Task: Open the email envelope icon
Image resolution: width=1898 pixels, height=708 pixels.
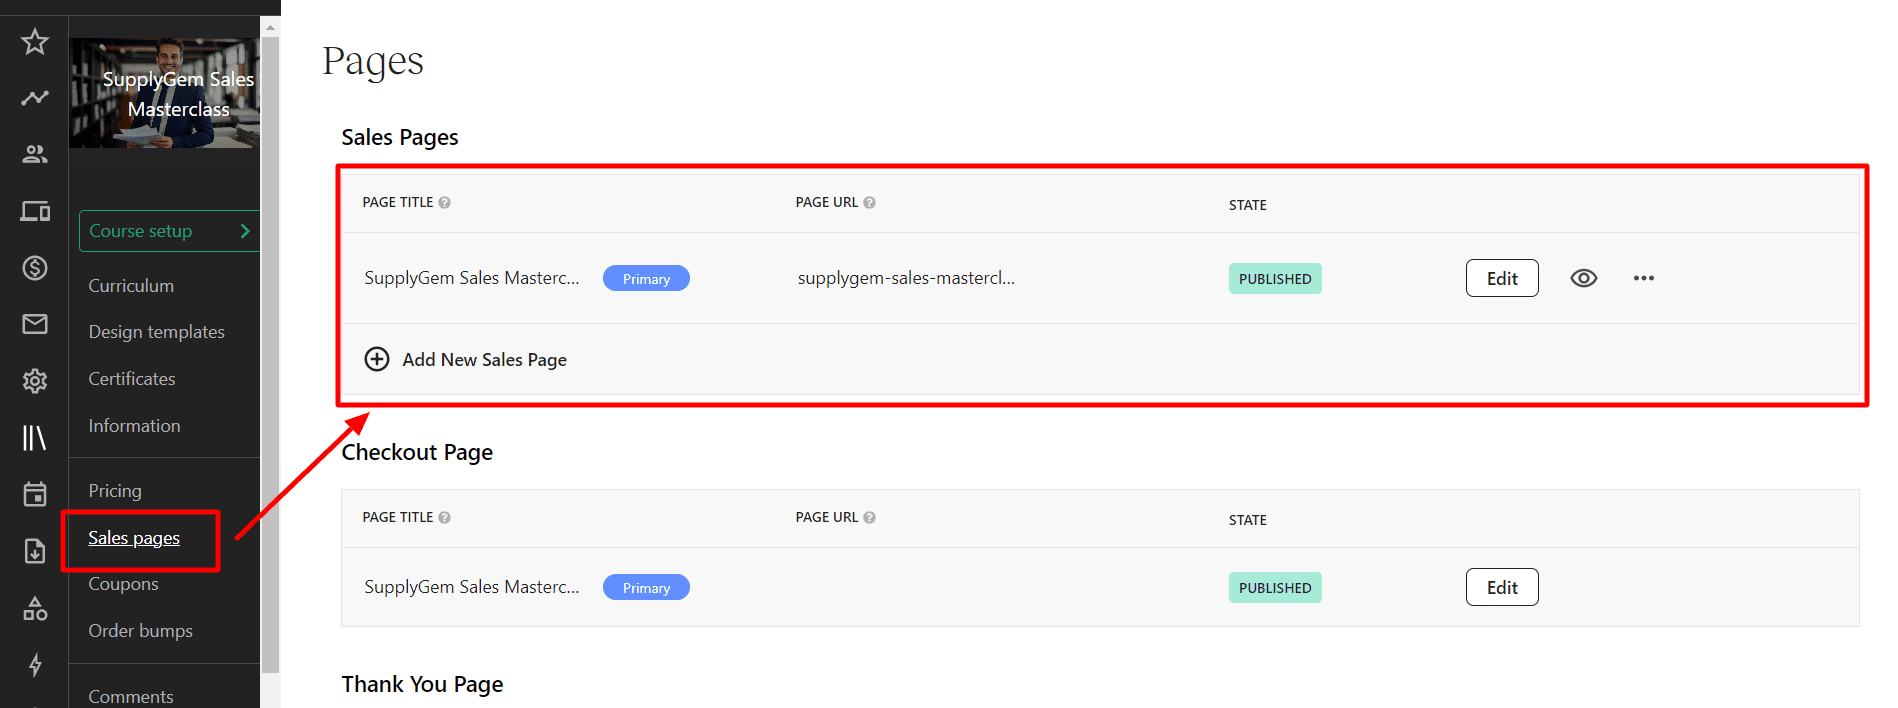Action: coord(35,324)
